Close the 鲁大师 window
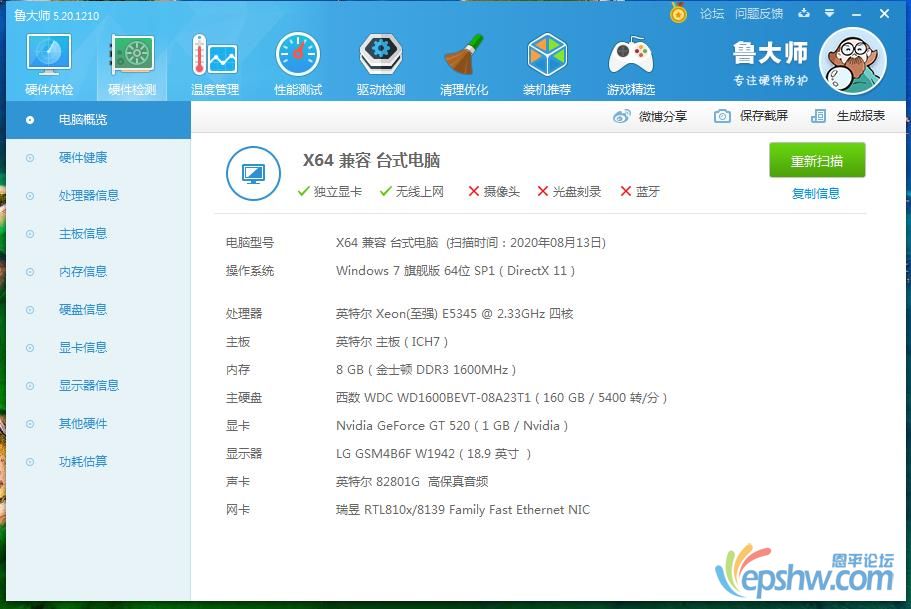Image resolution: width=911 pixels, height=609 pixels. tap(884, 13)
